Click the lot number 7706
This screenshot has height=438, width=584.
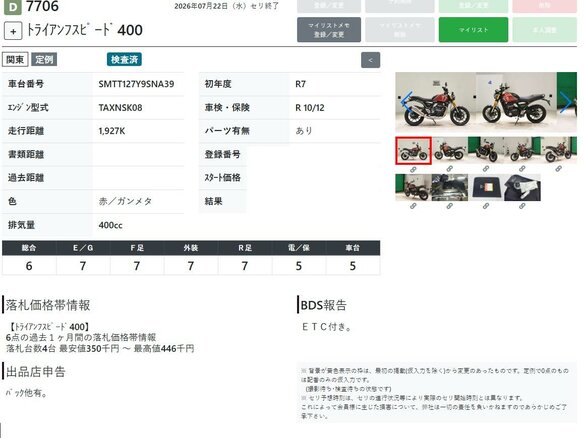pos(42,6)
